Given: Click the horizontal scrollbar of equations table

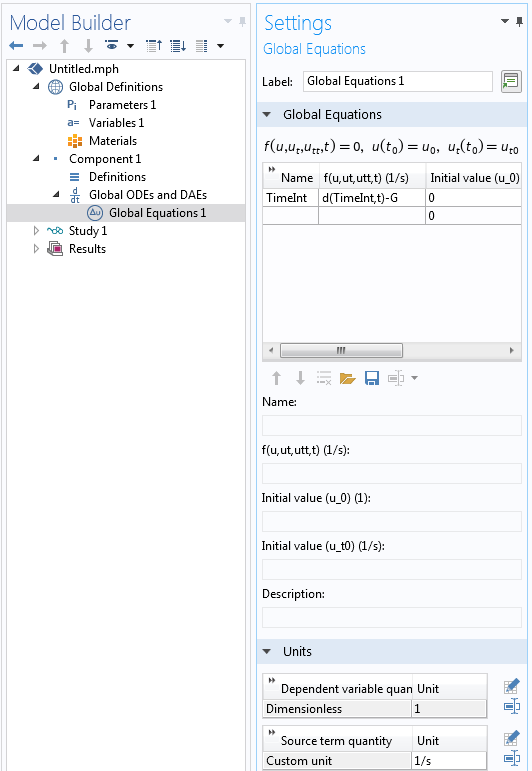Looking at the screenshot, I should [341, 351].
